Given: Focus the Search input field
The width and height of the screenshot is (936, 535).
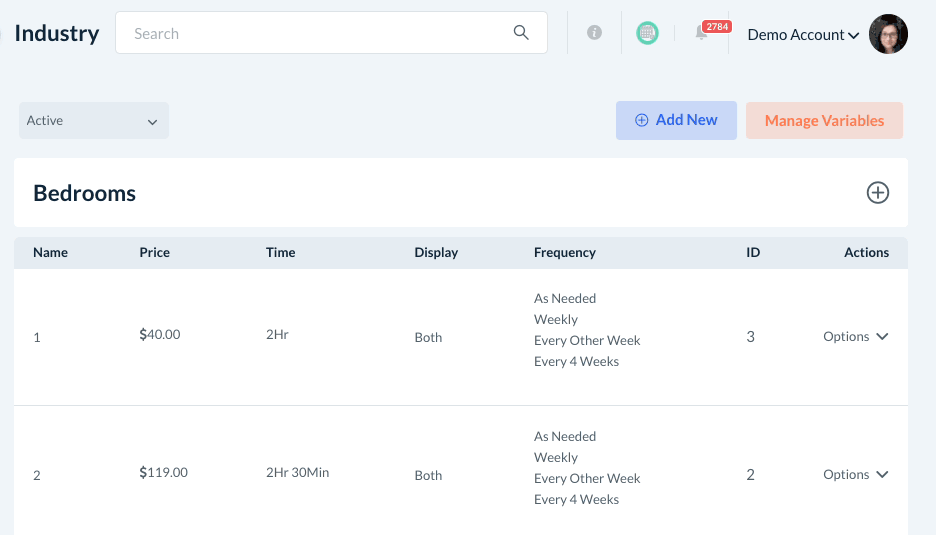Looking at the screenshot, I should pos(315,33).
